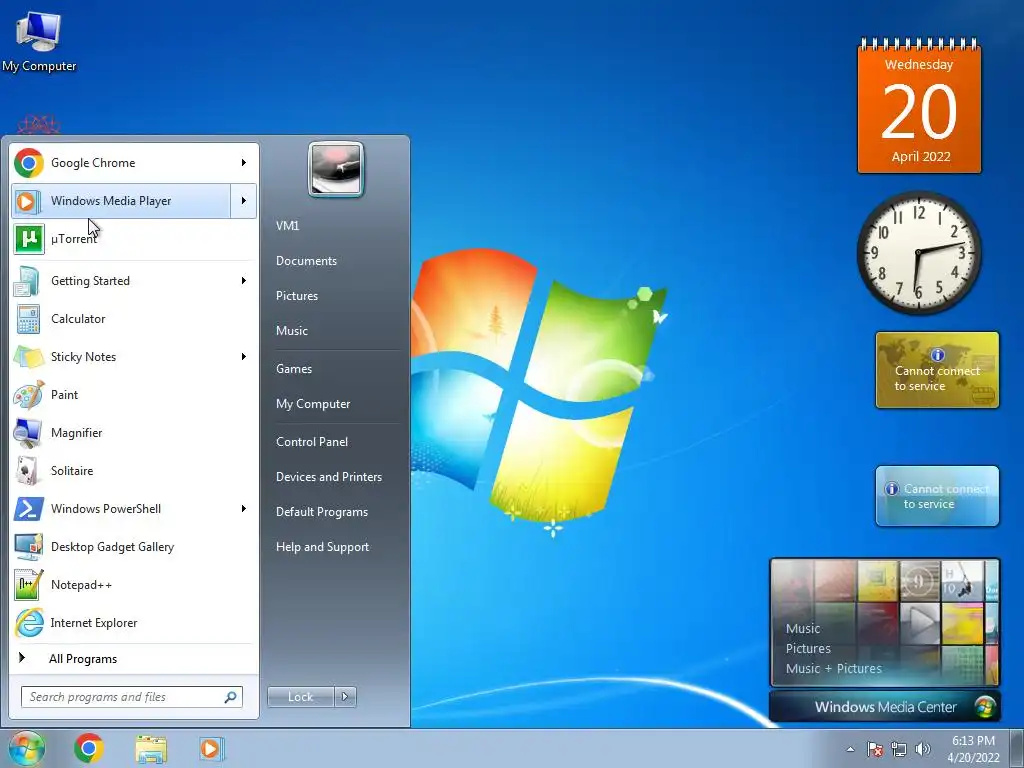Select the My Computer desktop icon

pyautogui.click(x=39, y=40)
